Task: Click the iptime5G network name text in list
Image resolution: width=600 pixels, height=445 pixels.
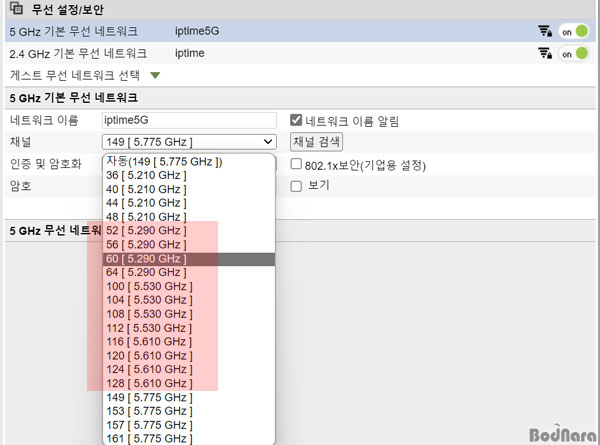Action: 197,31
